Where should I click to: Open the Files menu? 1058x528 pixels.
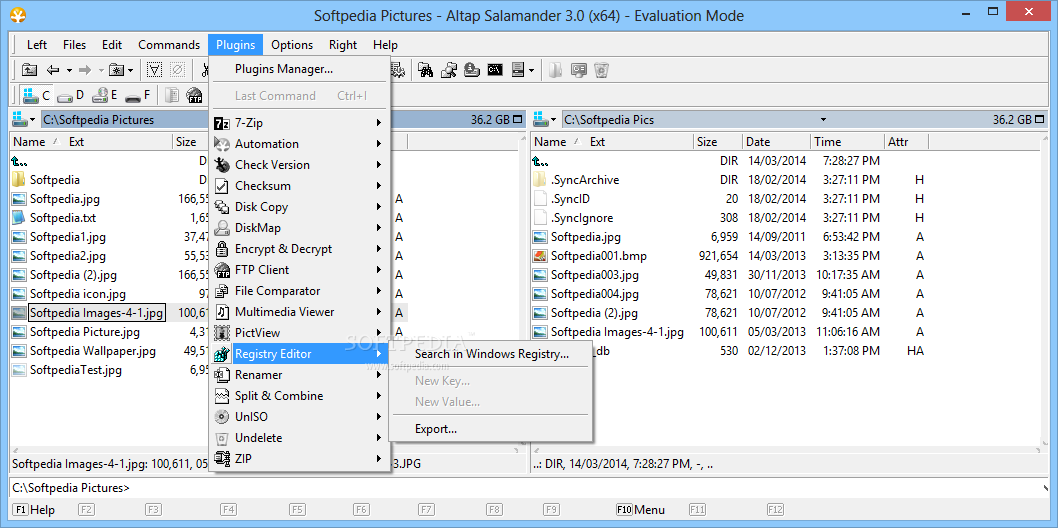(x=74, y=45)
